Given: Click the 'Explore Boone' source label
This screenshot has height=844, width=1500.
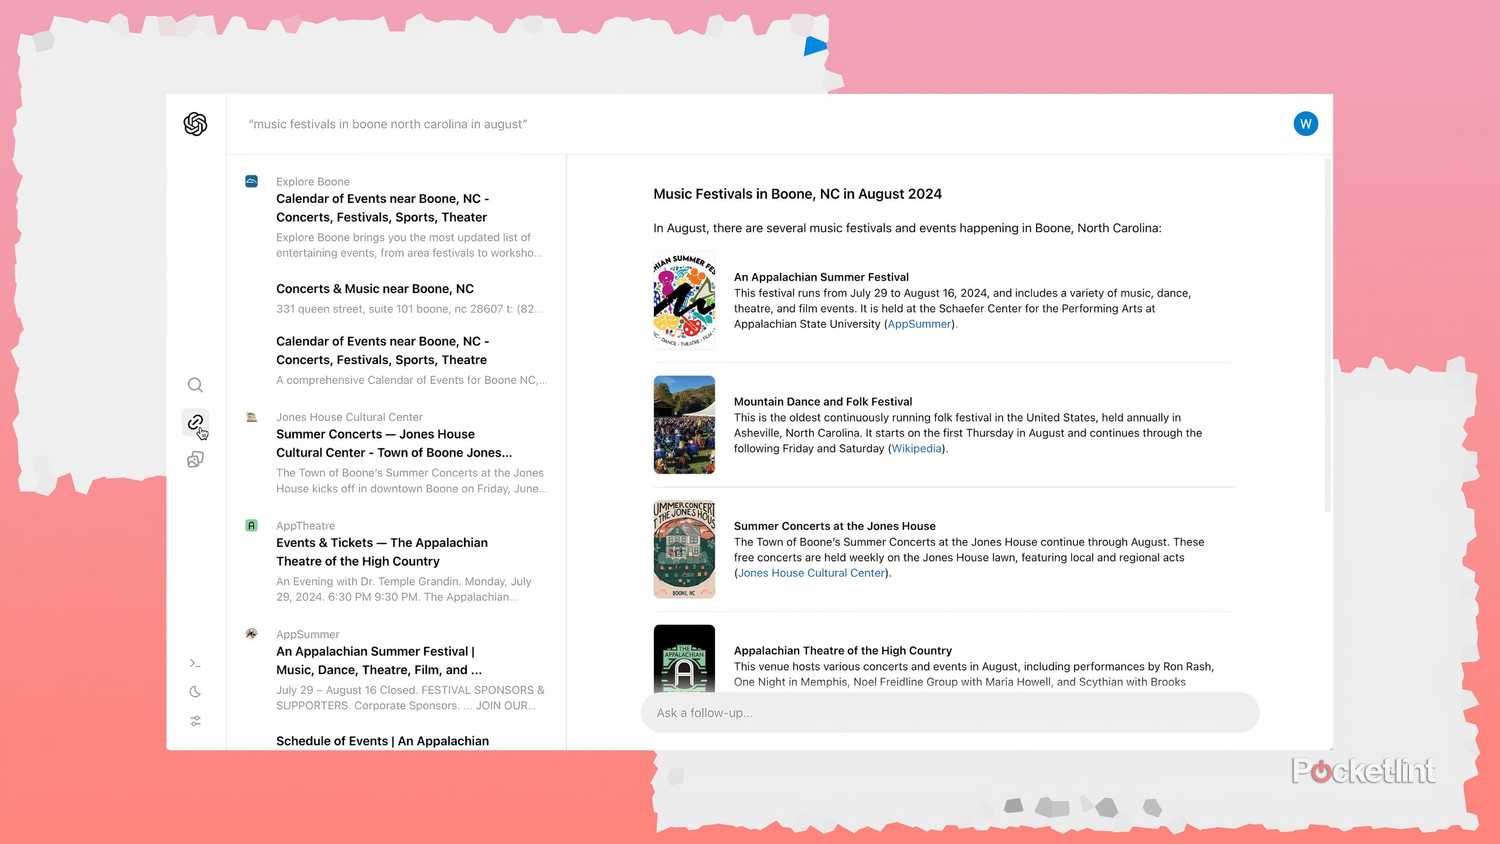Looking at the screenshot, I should coord(313,182).
